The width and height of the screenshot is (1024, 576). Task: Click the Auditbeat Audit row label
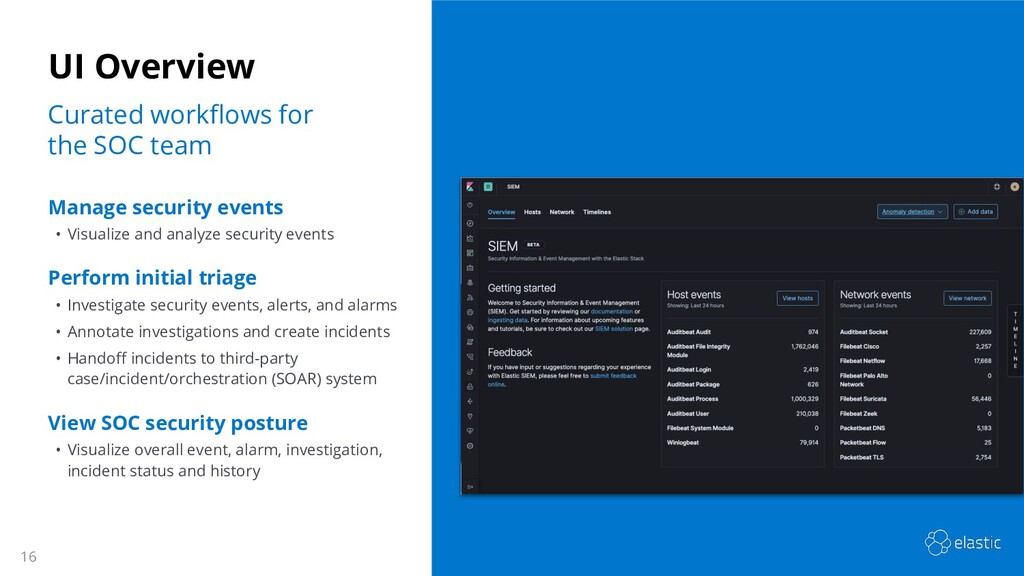[x=688, y=332]
